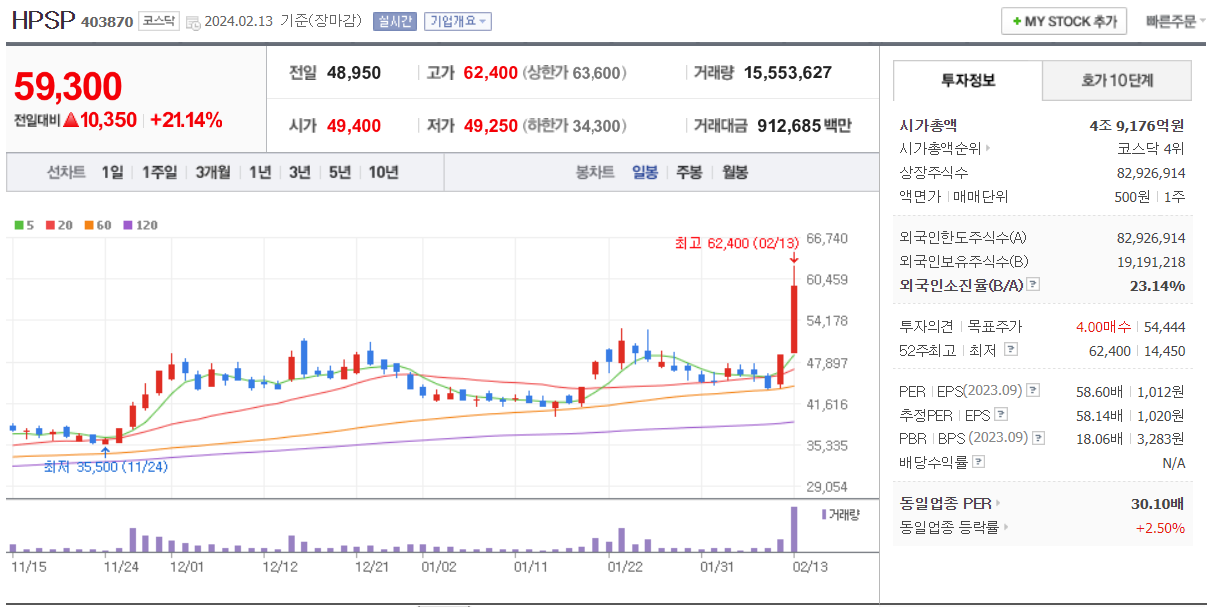Select the 5년 line chart period
This screenshot has width=1213, height=607.
coord(340,172)
